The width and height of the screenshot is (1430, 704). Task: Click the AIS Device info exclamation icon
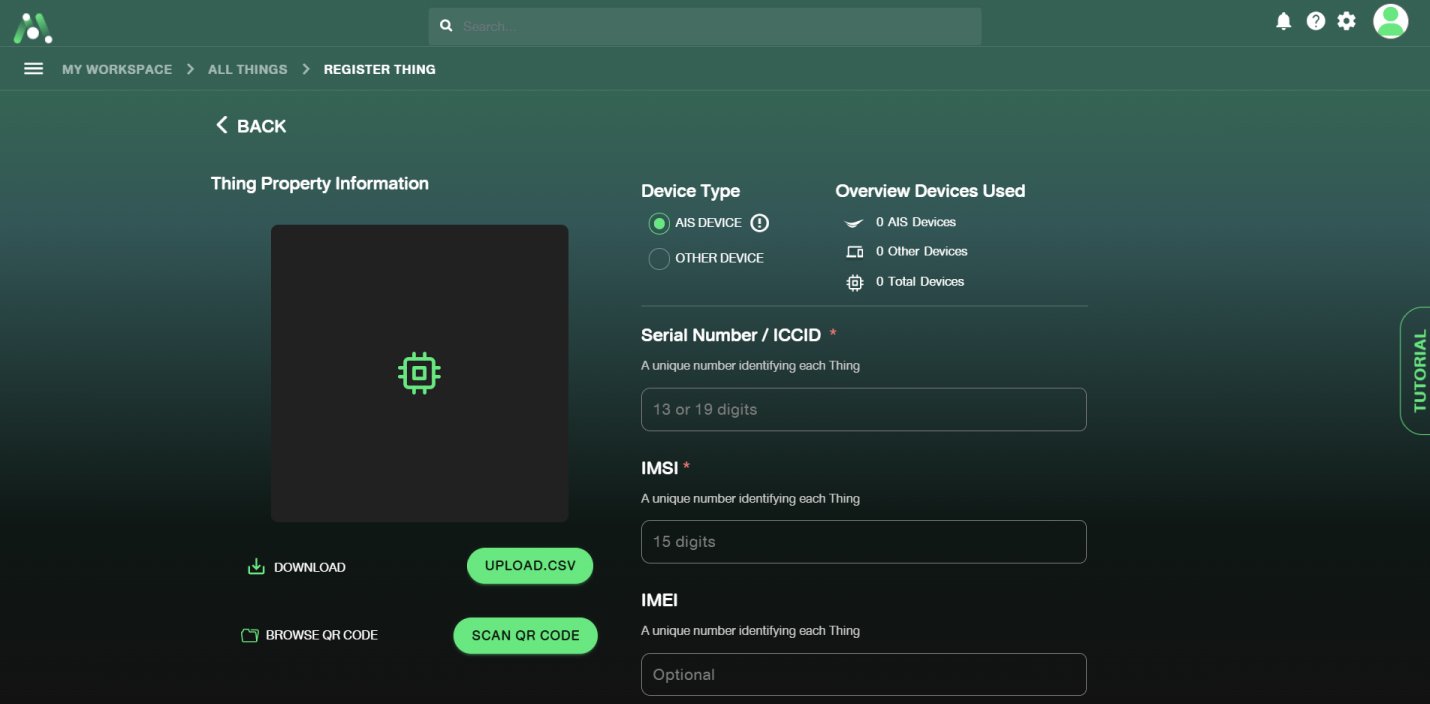click(x=760, y=223)
